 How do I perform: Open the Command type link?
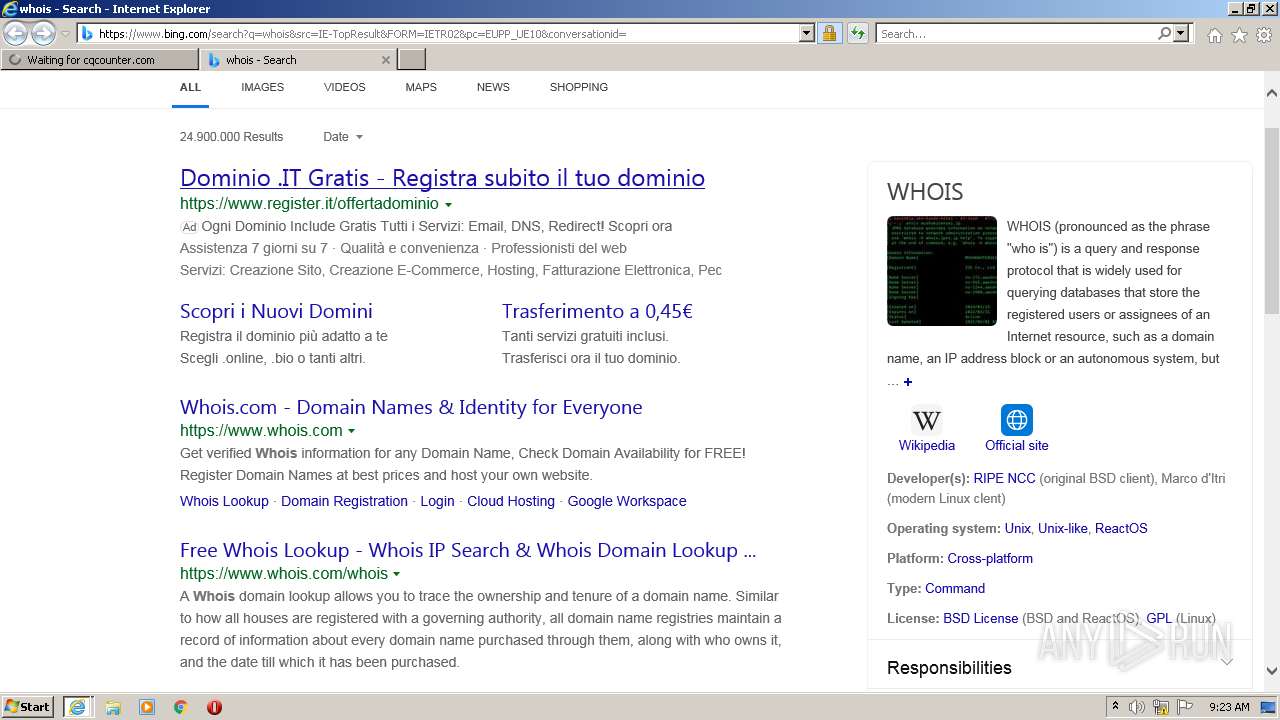click(x=955, y=589)
